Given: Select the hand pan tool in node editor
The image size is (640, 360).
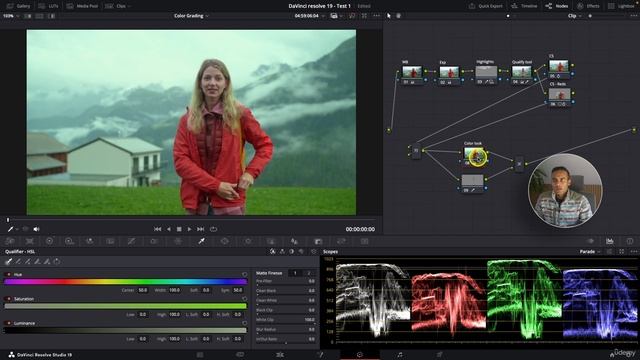Looking at the screenshot, I should pos(398,16).
